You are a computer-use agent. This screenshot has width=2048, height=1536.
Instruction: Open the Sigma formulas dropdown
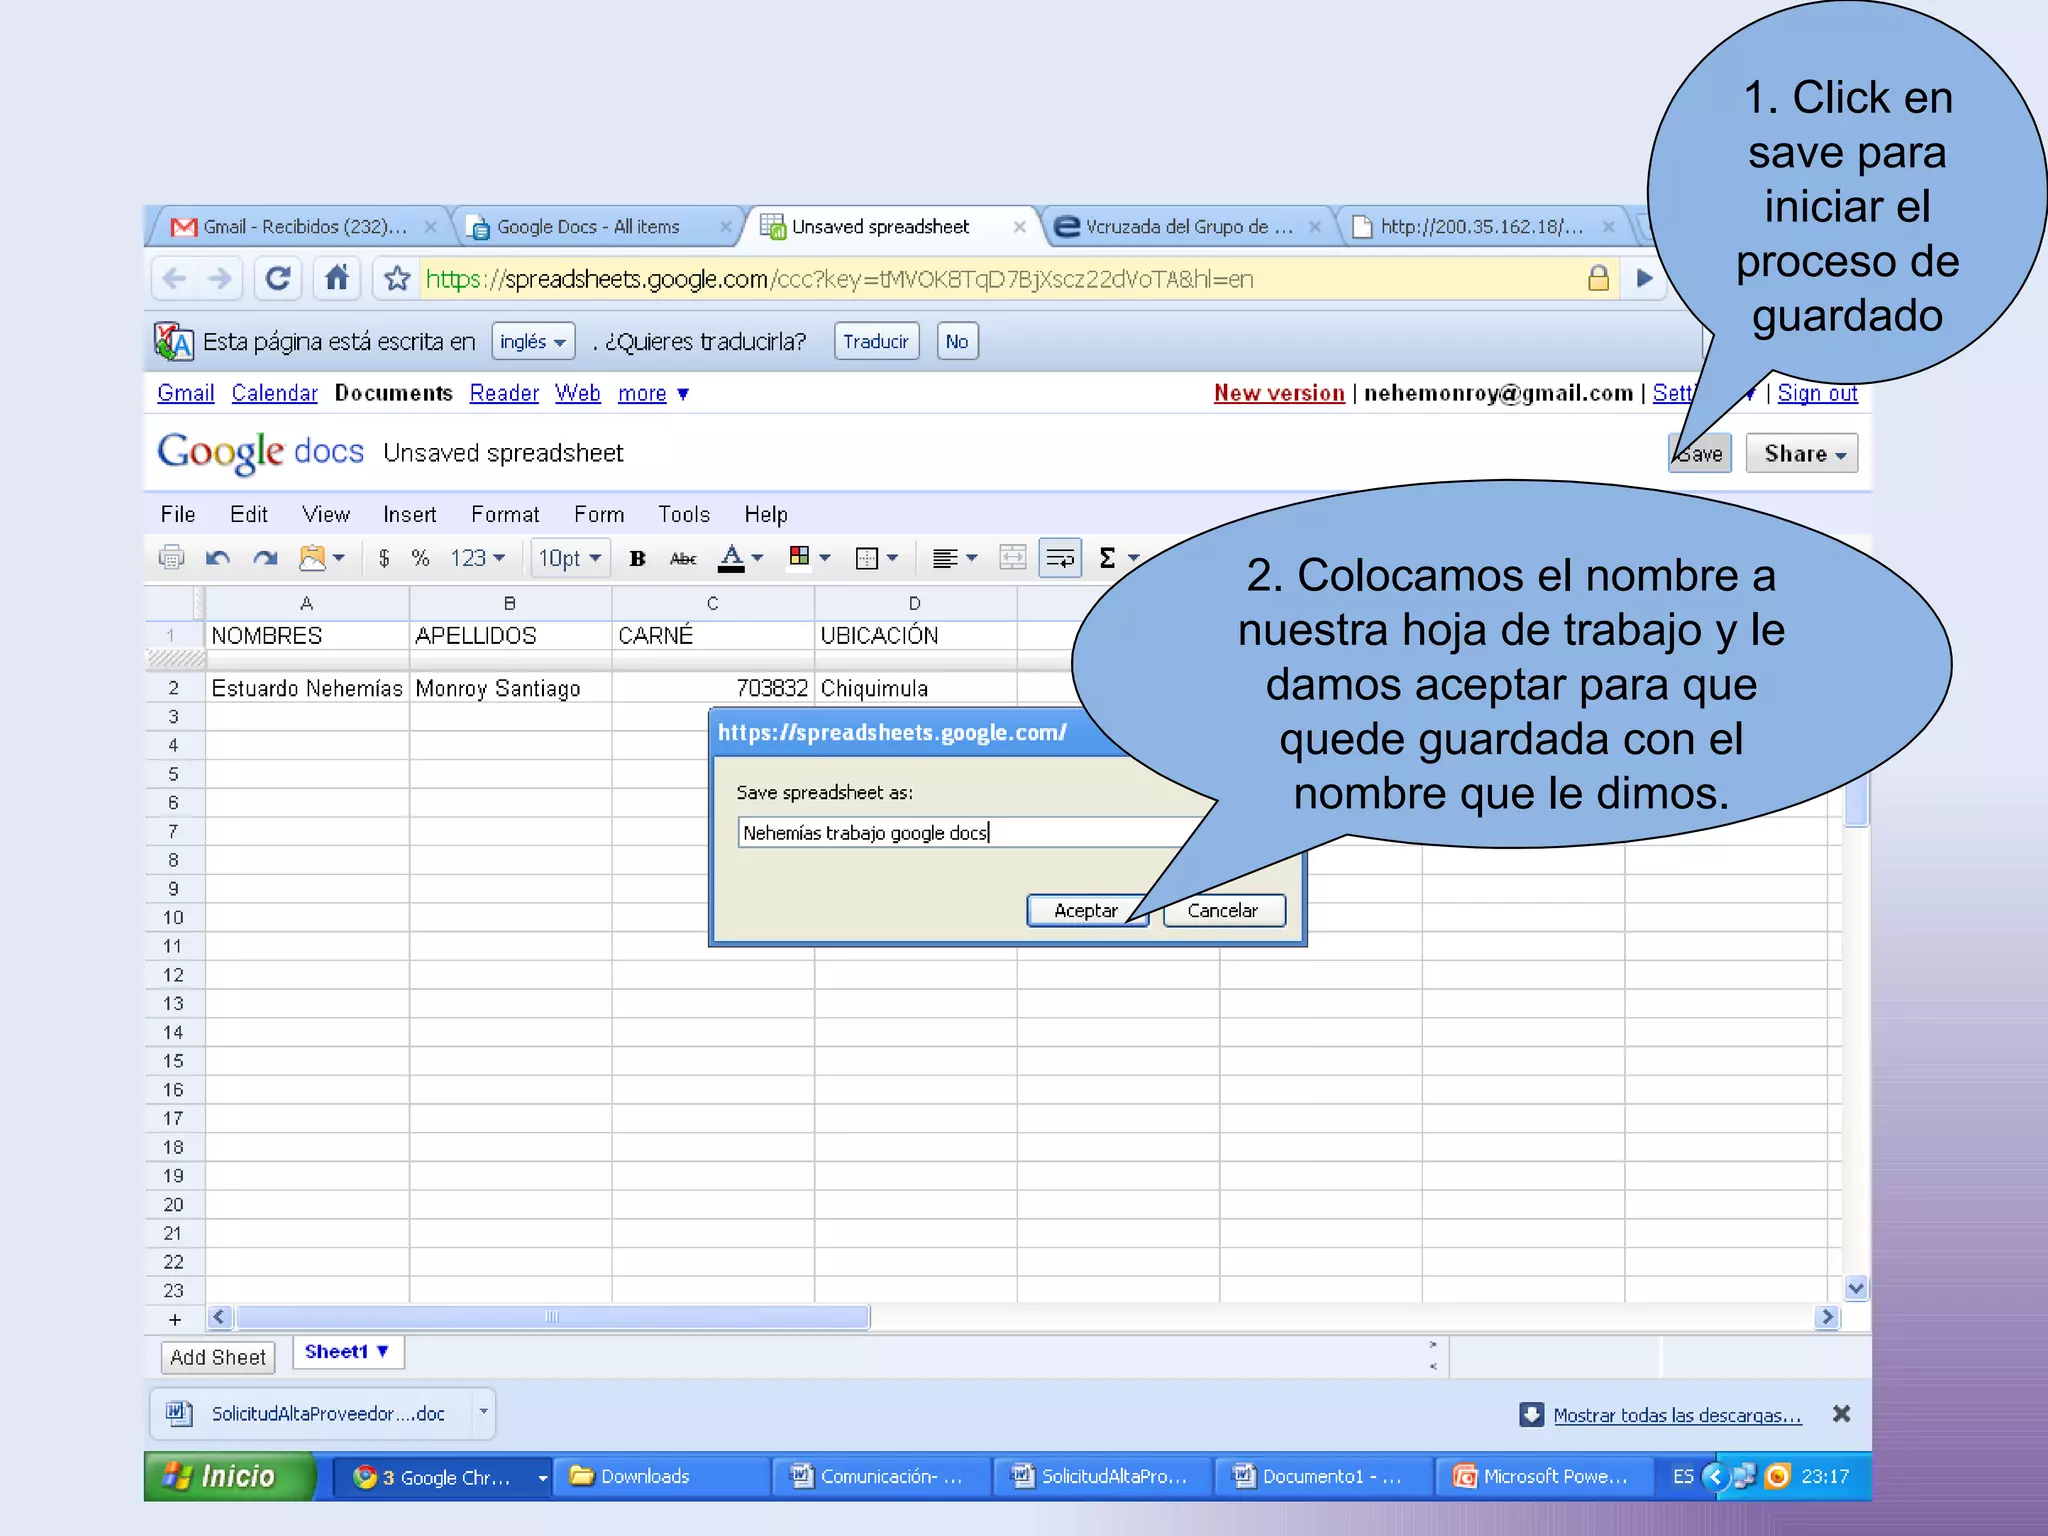pos(1118,558)
